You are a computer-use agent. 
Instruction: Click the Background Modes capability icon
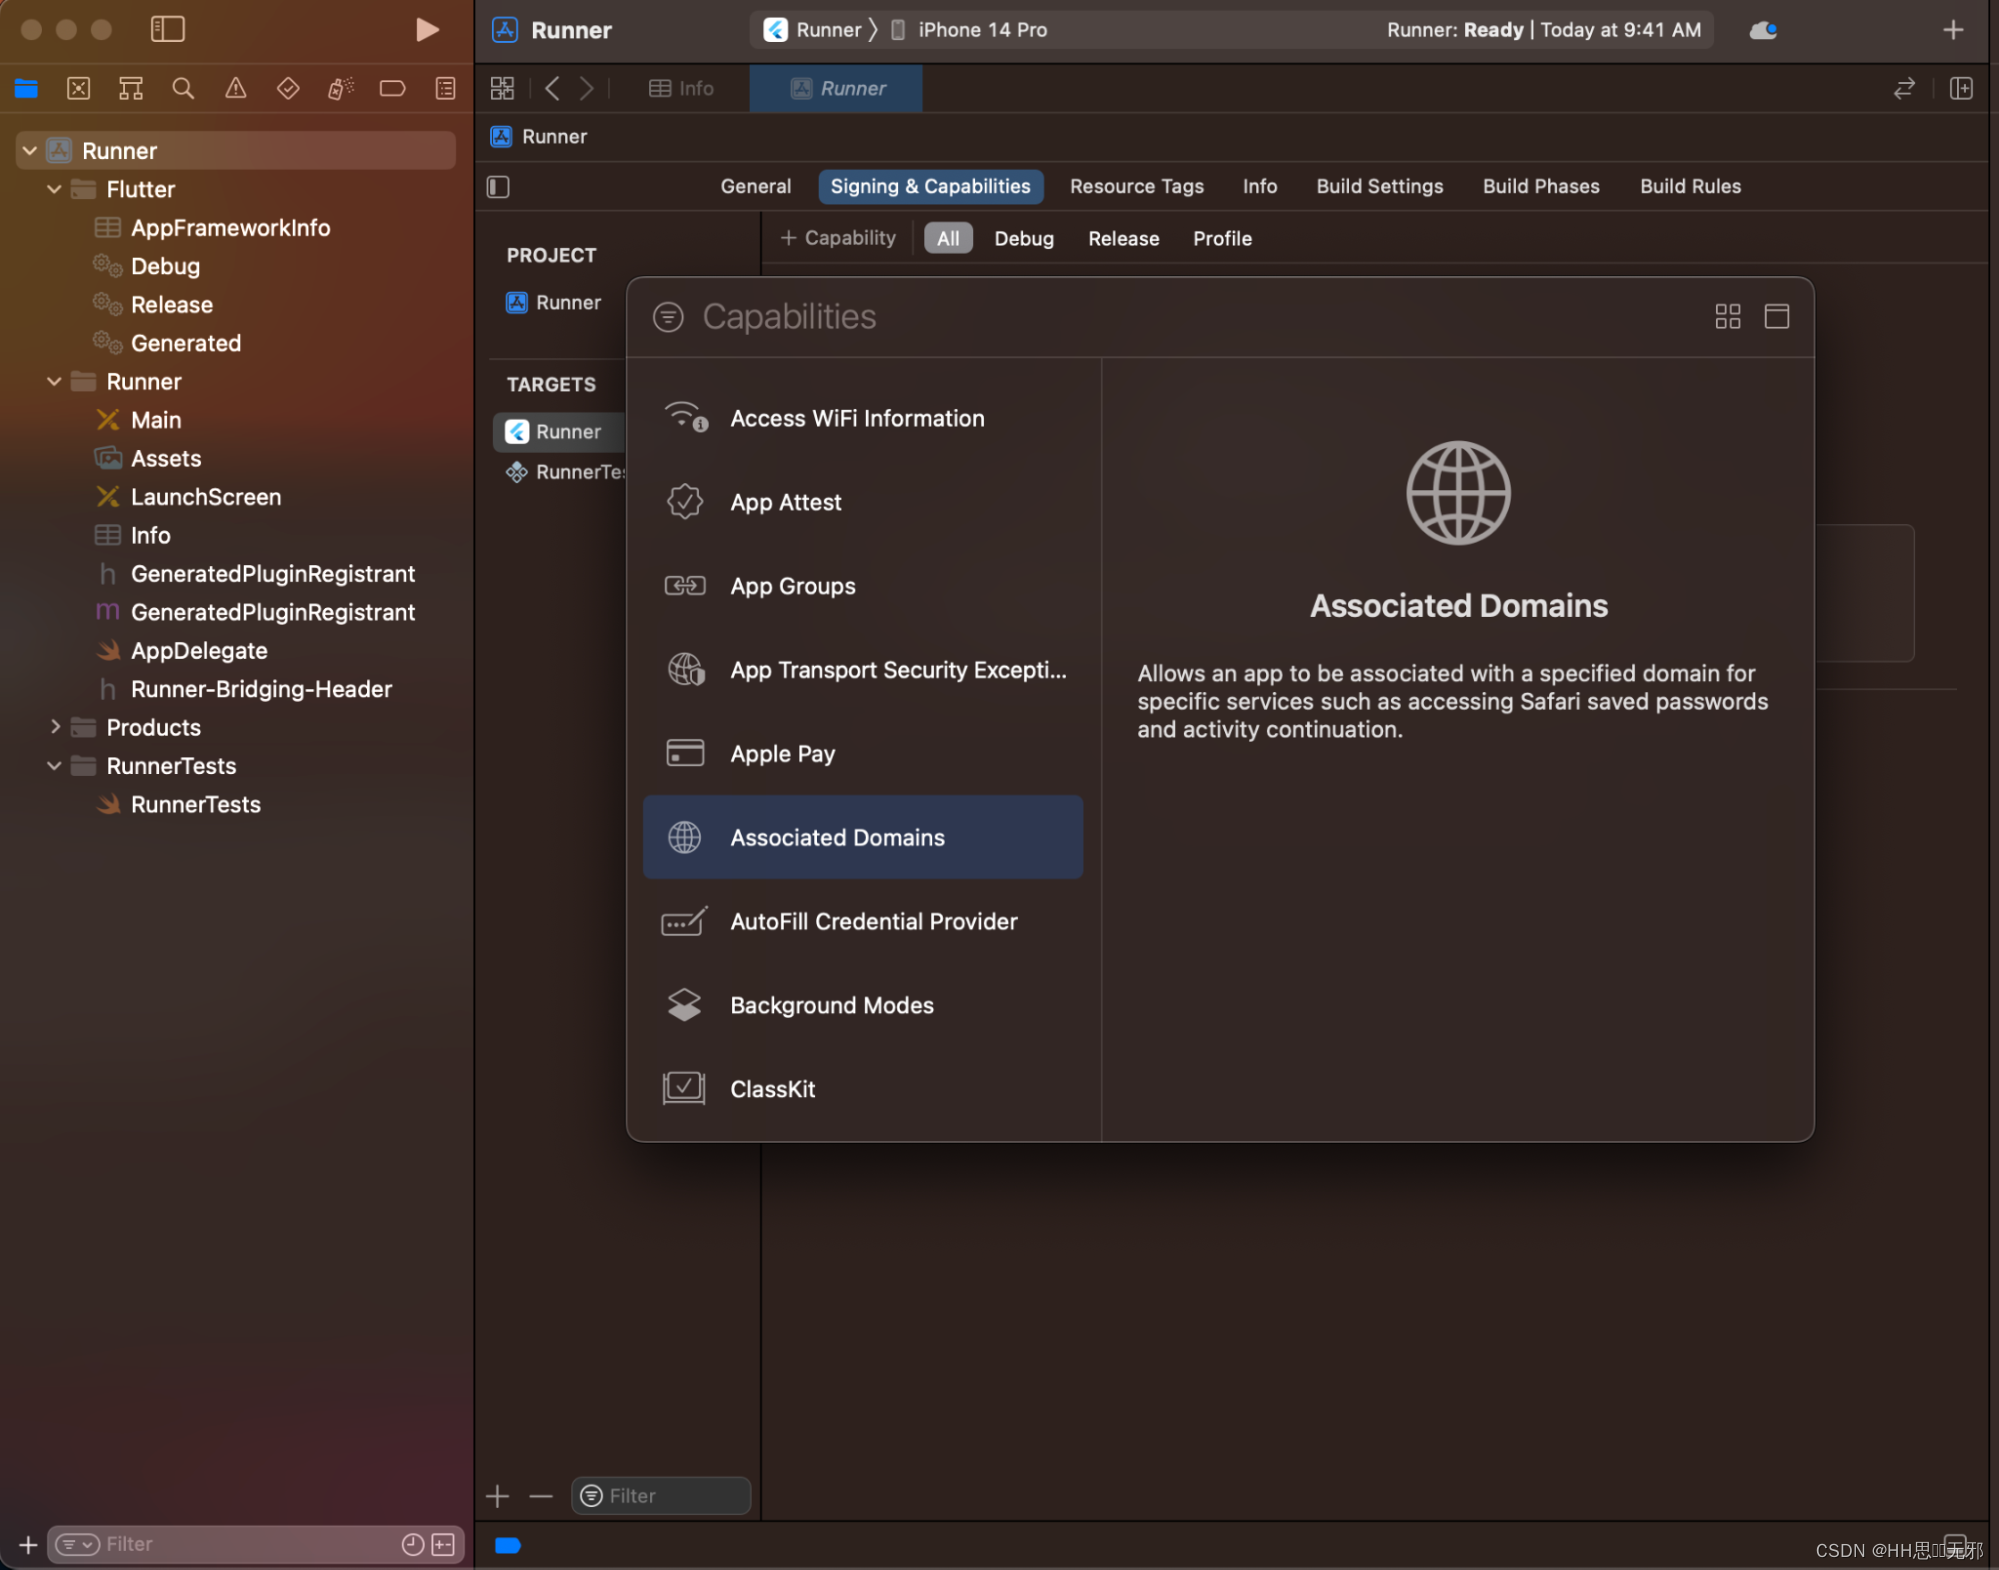click(681, 1004)
